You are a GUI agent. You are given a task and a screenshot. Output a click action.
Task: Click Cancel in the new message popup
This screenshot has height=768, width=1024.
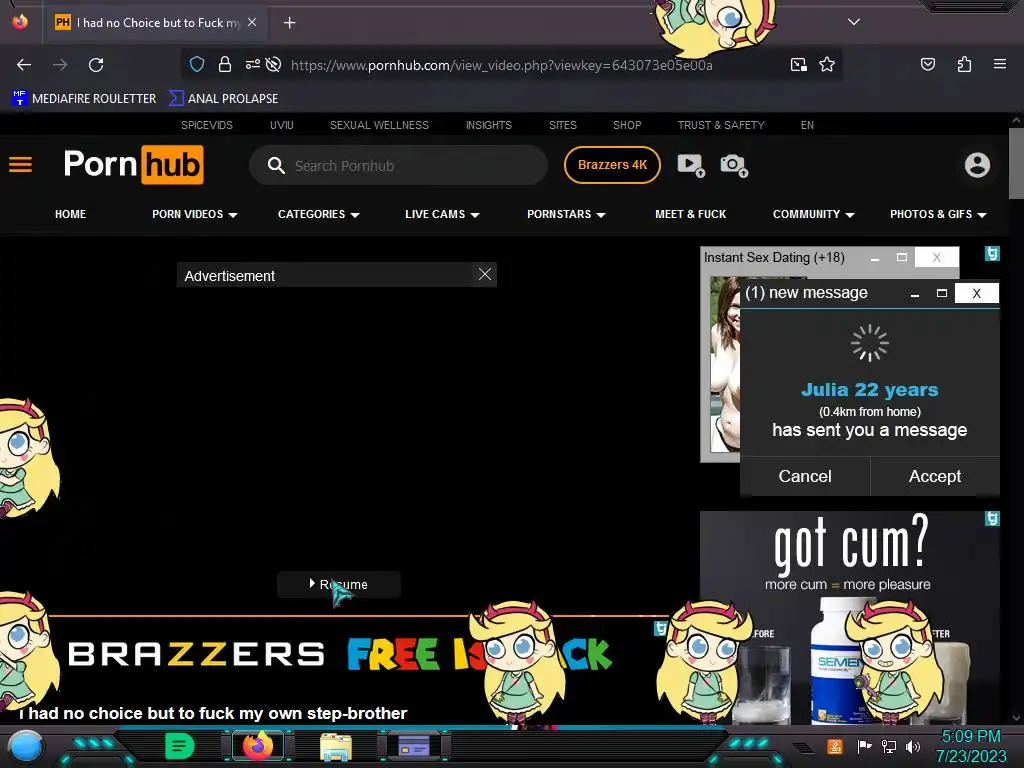point(805,476)
